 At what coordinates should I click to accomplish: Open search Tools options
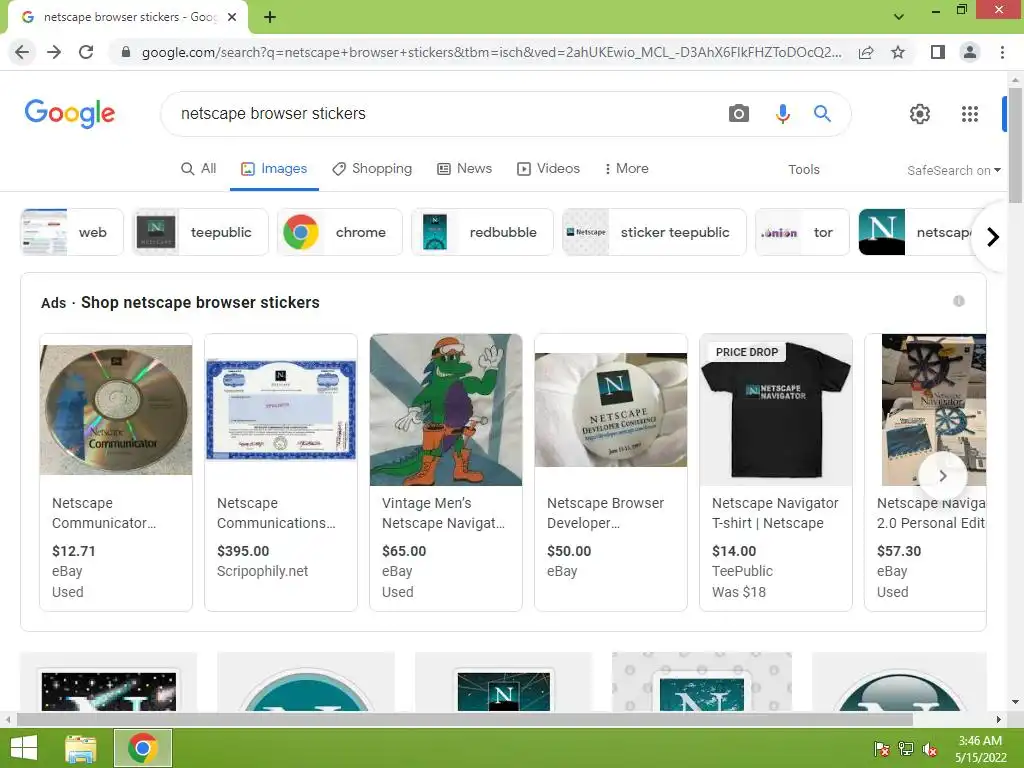tap(803, 170)
